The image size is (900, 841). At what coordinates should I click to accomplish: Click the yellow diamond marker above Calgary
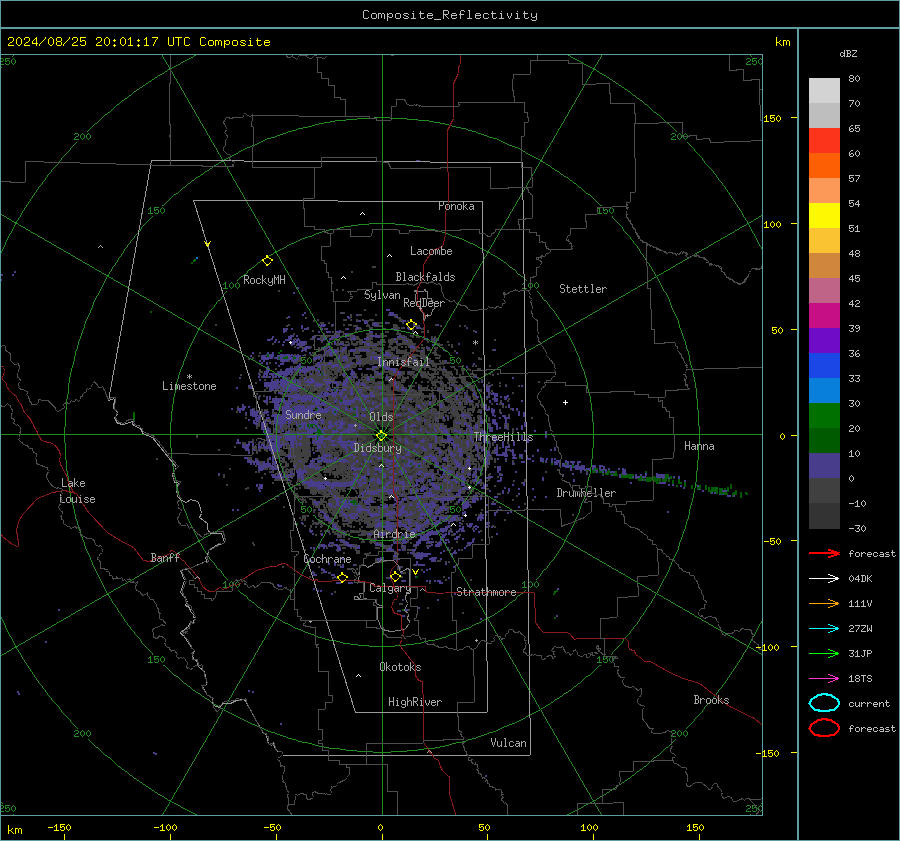[x=395, y=576]
